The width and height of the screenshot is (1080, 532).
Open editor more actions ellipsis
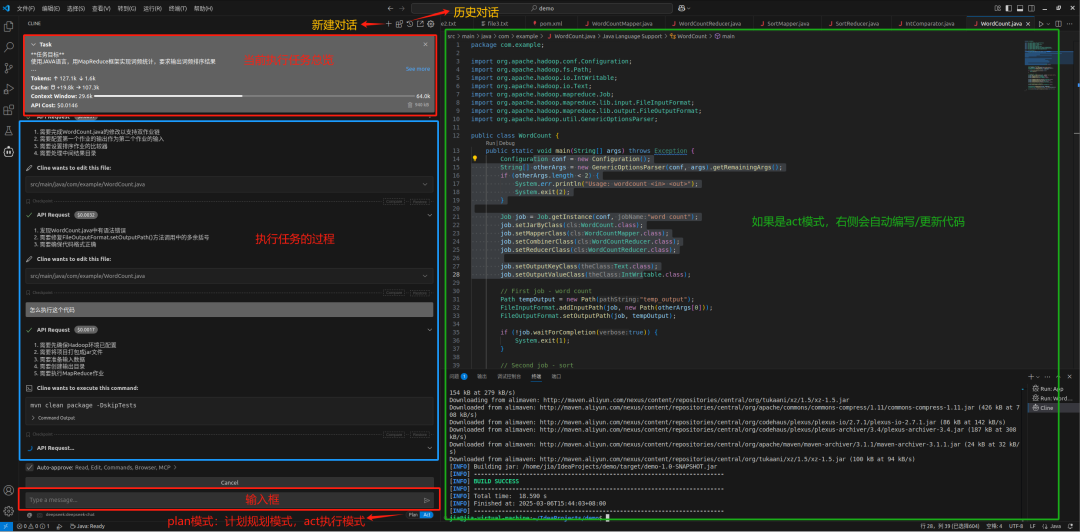tap(1071, 23)
